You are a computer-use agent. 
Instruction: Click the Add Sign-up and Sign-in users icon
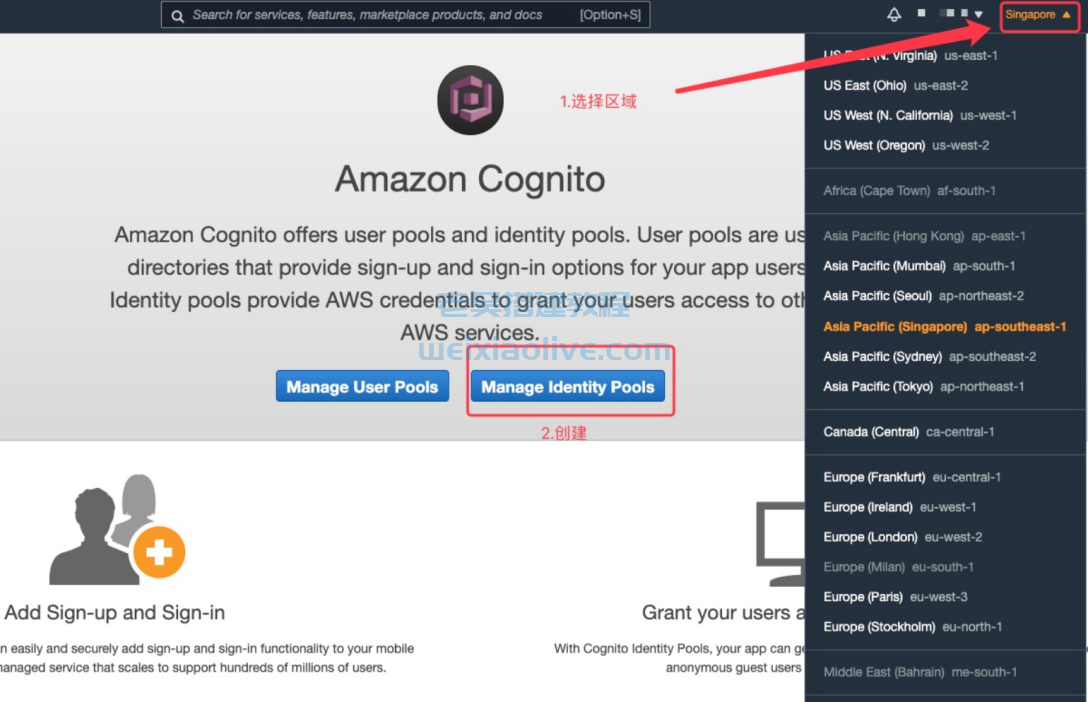pyautogui.click(x=117, y=529)
